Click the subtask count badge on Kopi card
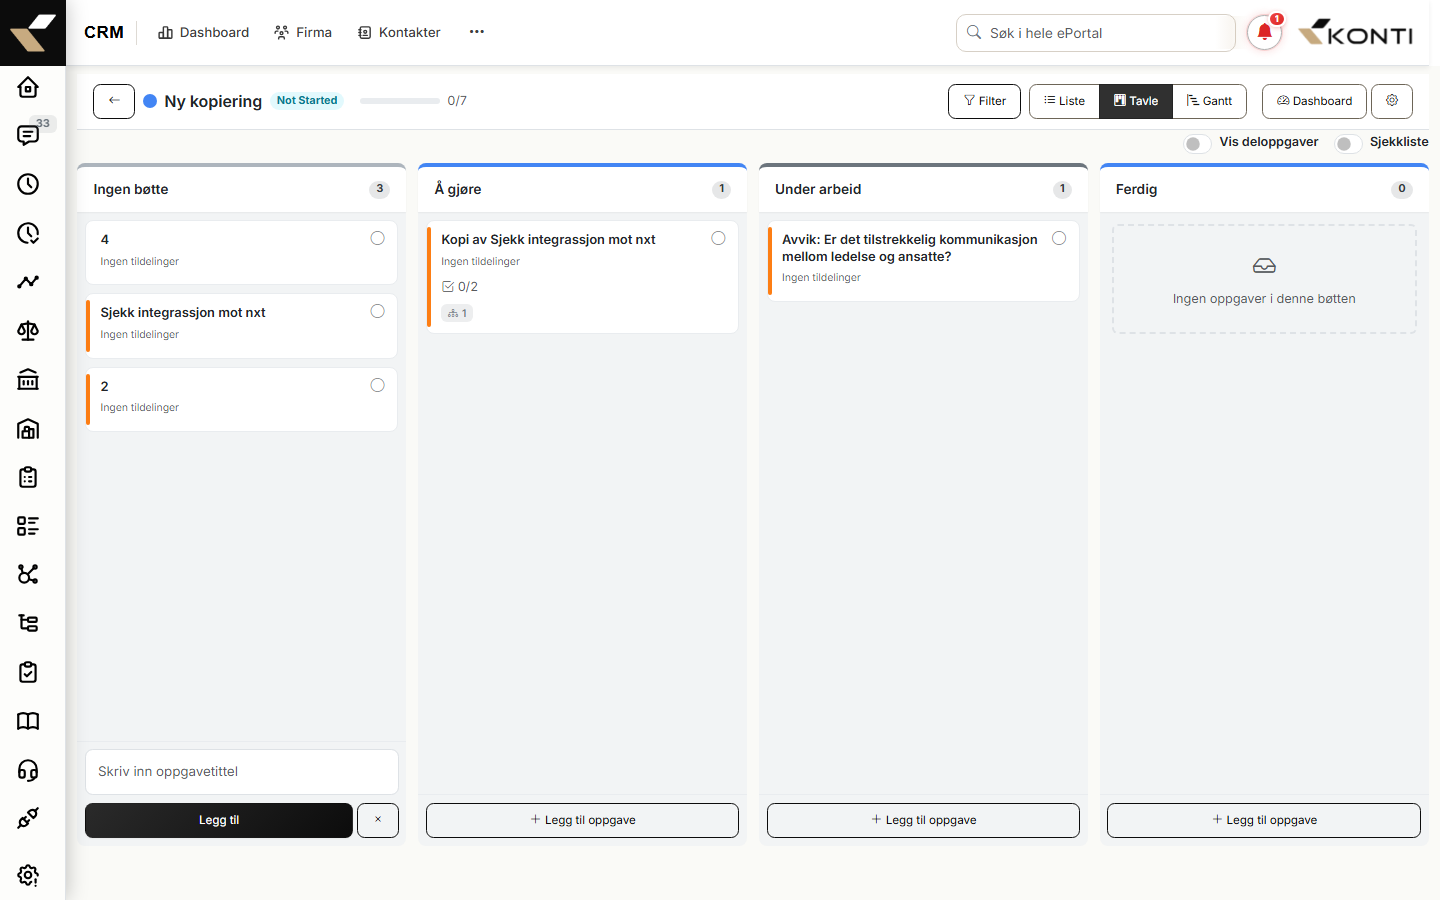 (x=457, y=313)
